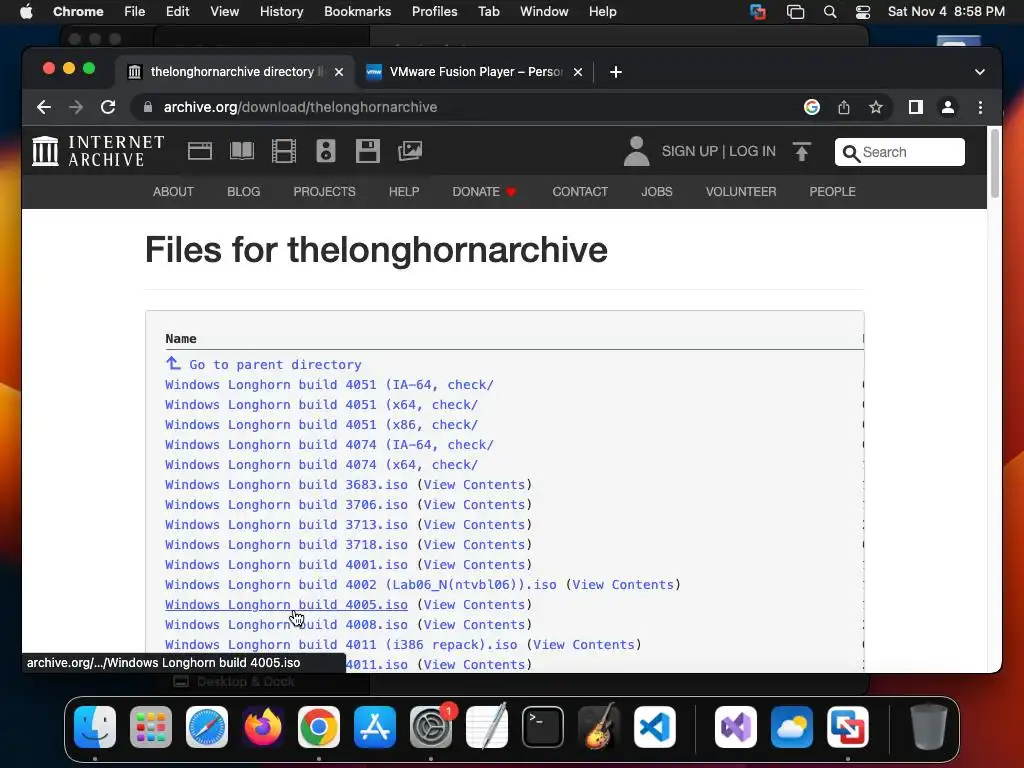Open the Software floppy disk icon
Viewport: 1024px width, 768px height.
[x=368, y=151]
